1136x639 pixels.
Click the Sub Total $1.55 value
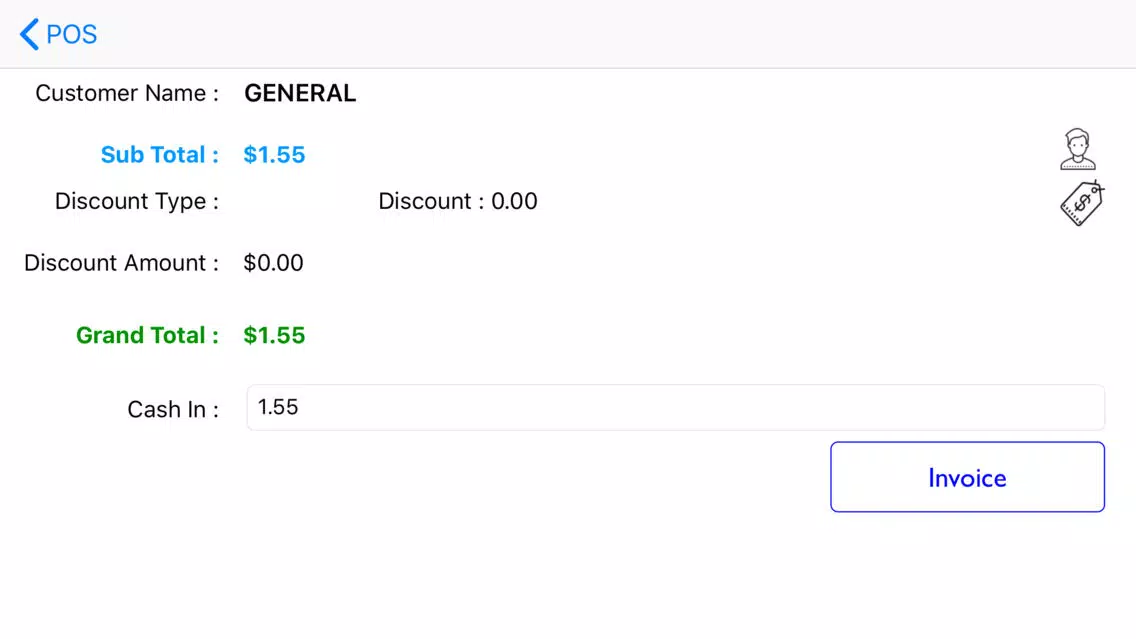(x=274, y=154)
